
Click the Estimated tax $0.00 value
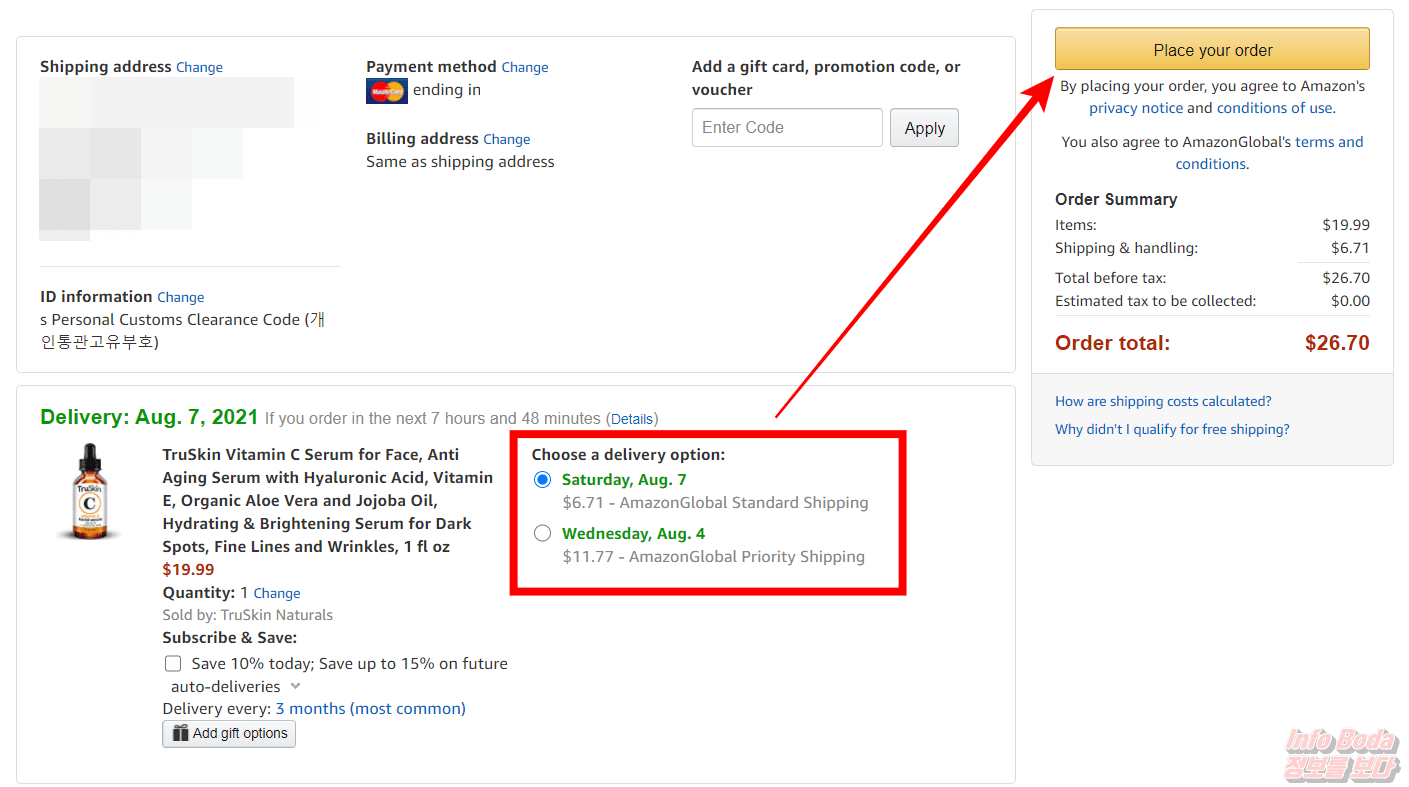[1350, 301]
